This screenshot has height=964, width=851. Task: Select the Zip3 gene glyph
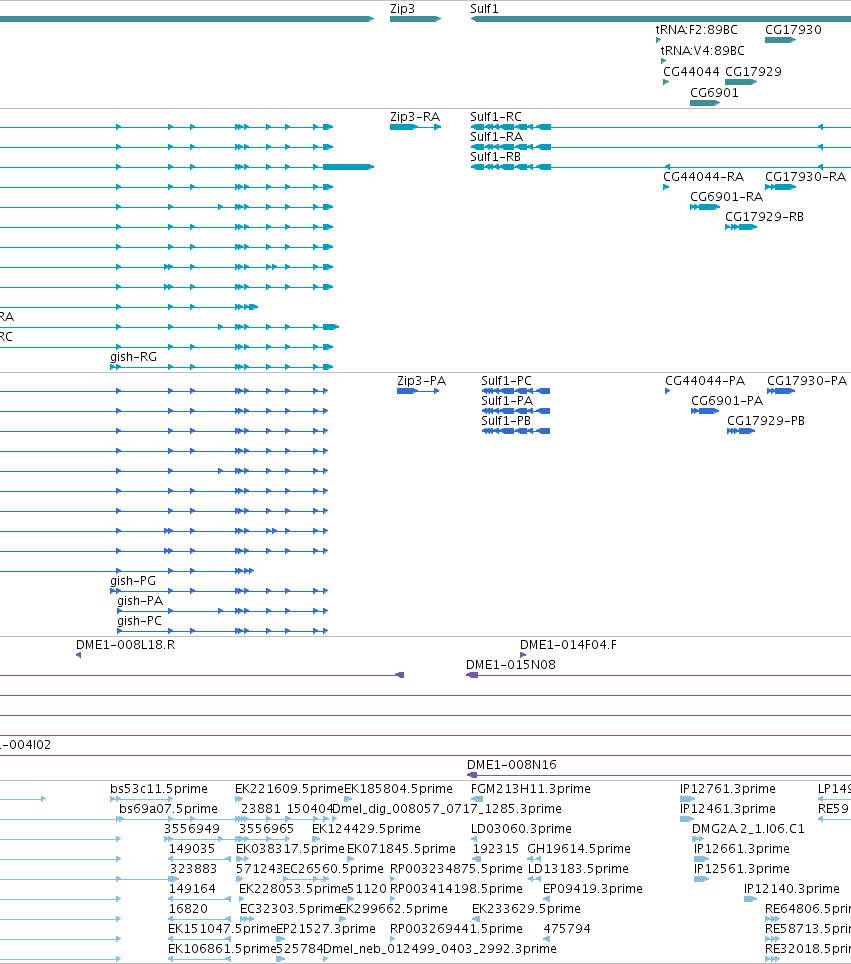(415, 19)
